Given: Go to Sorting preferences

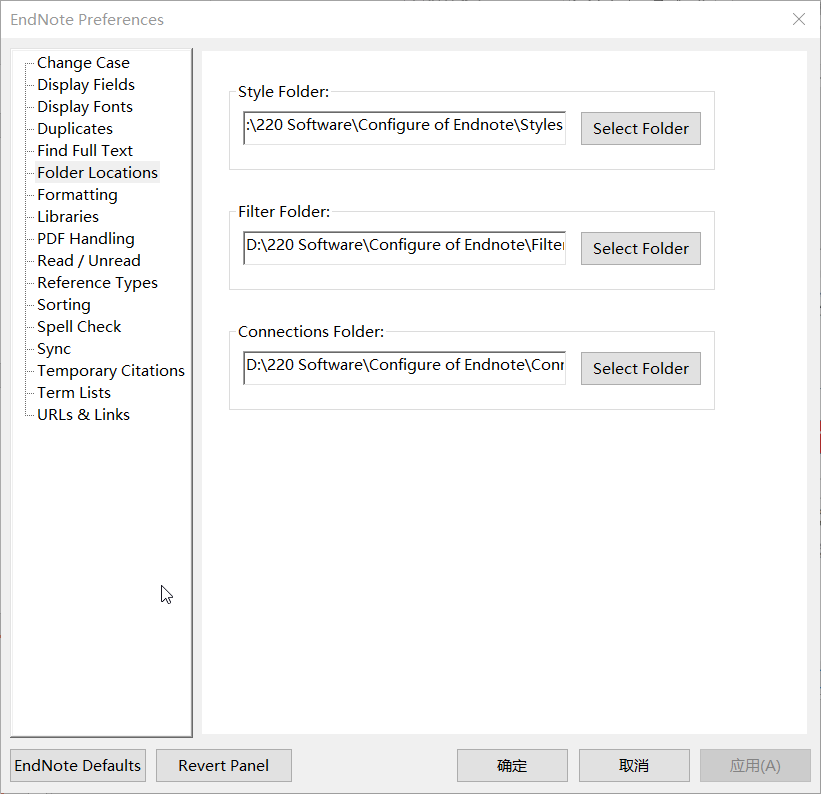Looking at the screenshot, I should pos(64,305).
